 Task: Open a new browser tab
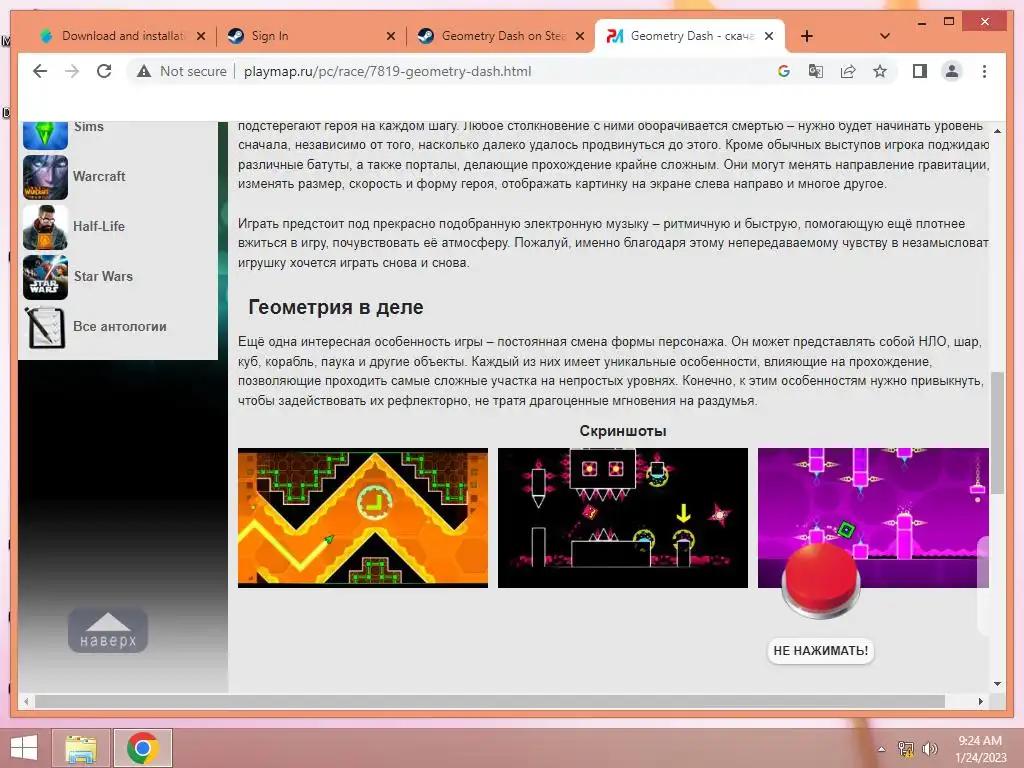807,36
